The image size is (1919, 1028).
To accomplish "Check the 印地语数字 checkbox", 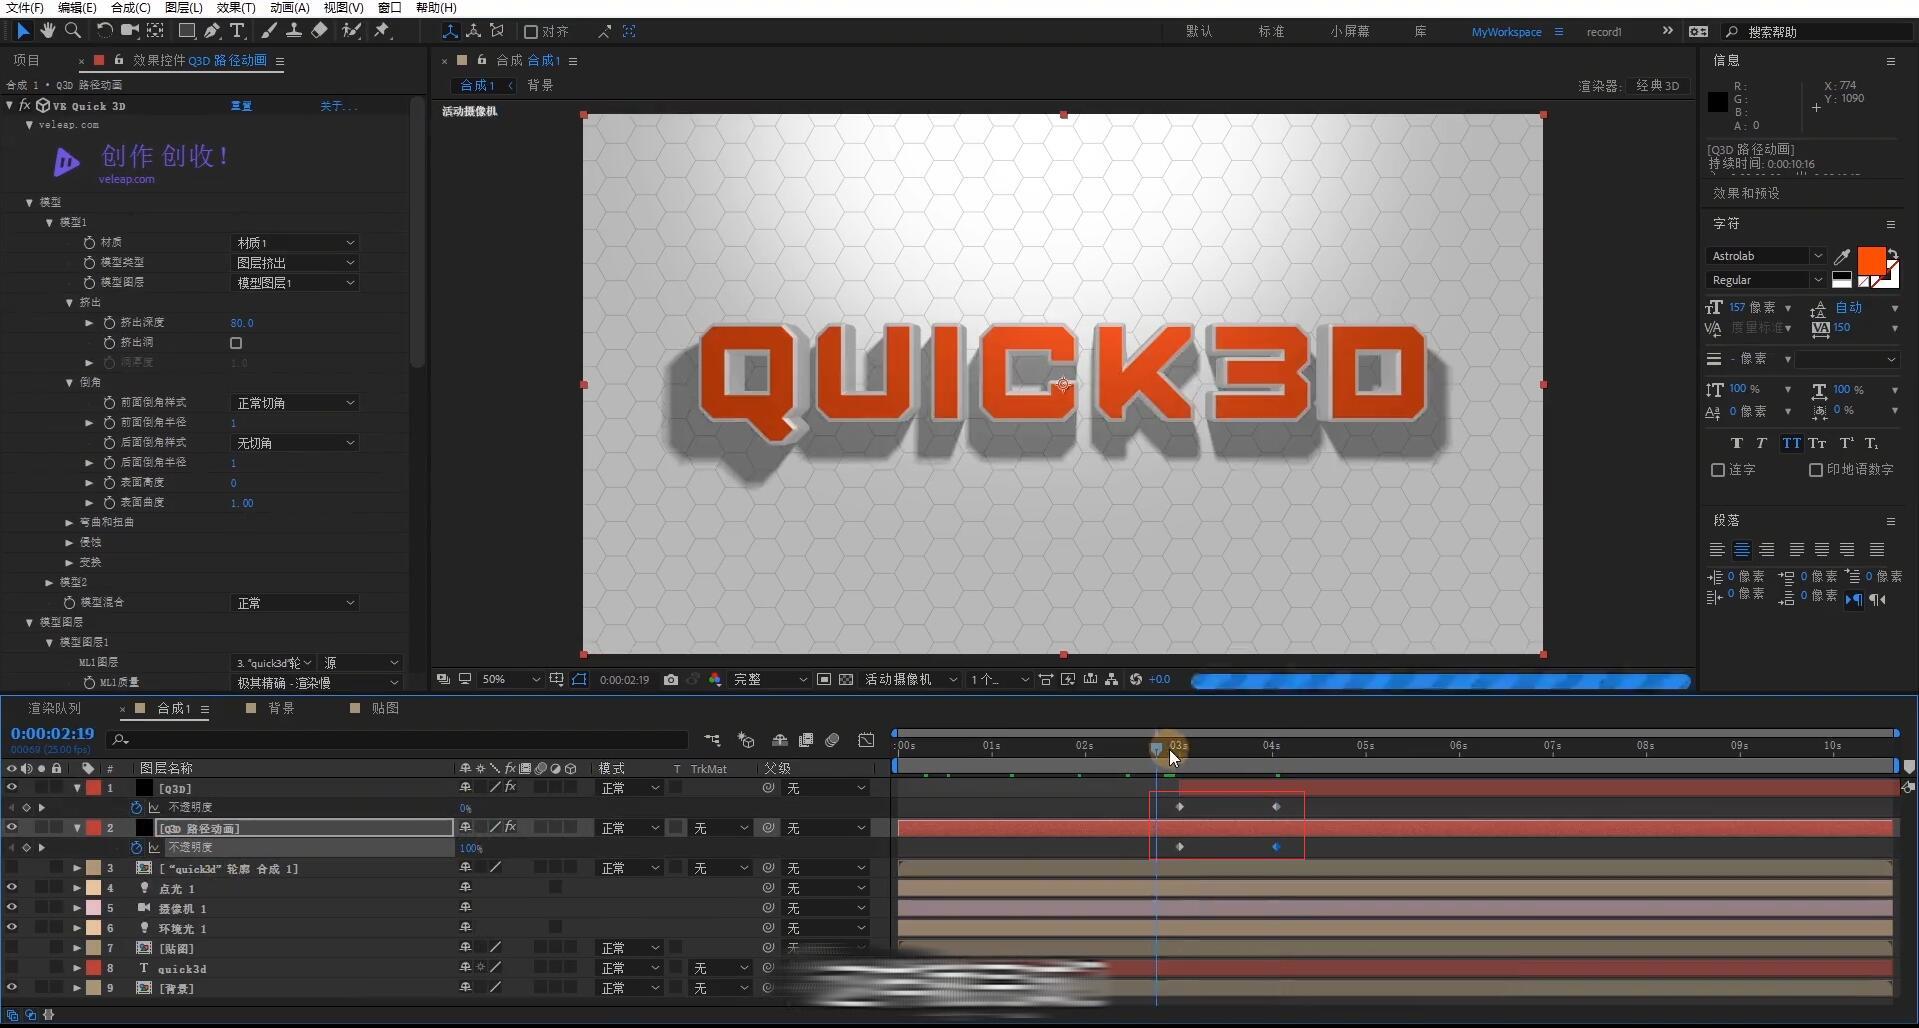I will 1816,470.
